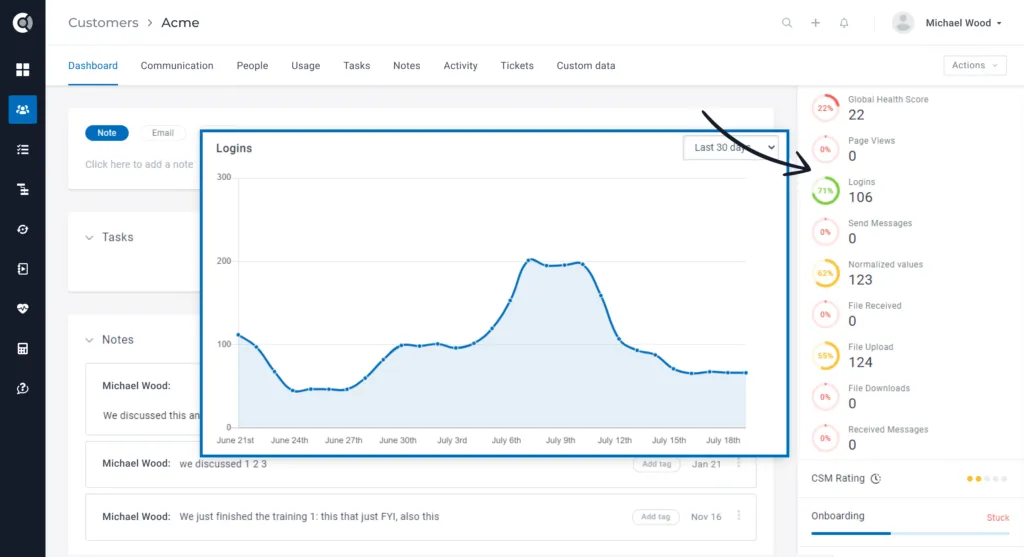Click the Acme breadcrumb title
The height and width of the screenshot is (557, 1024).
(180, 23)
